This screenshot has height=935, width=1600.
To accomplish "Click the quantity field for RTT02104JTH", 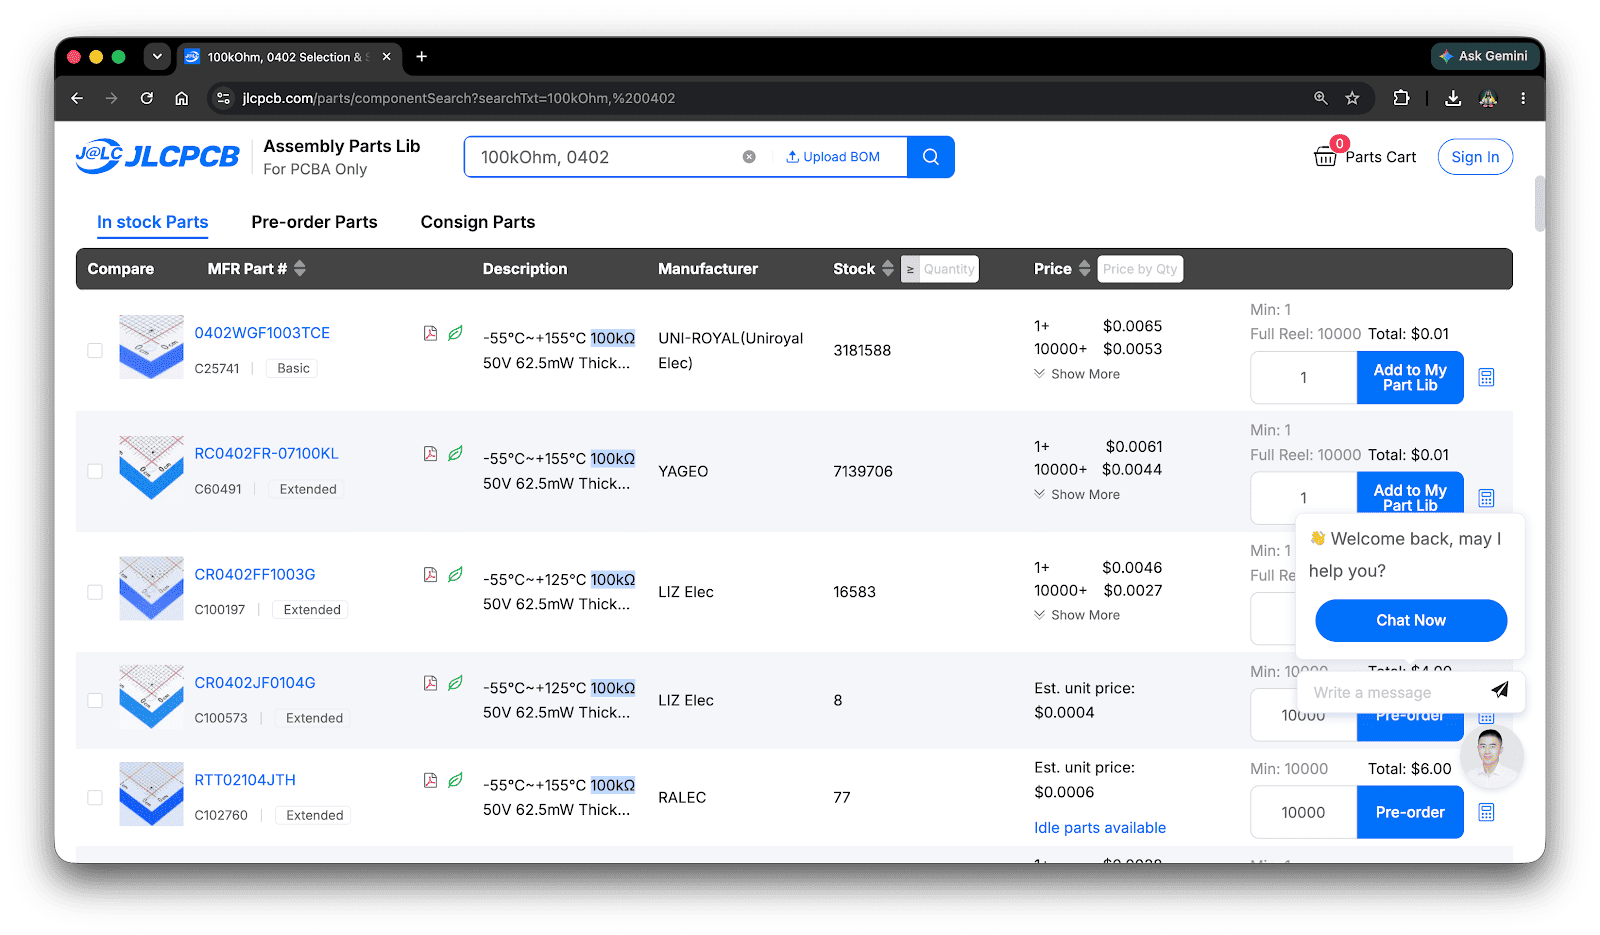I will coord(1304,812).
